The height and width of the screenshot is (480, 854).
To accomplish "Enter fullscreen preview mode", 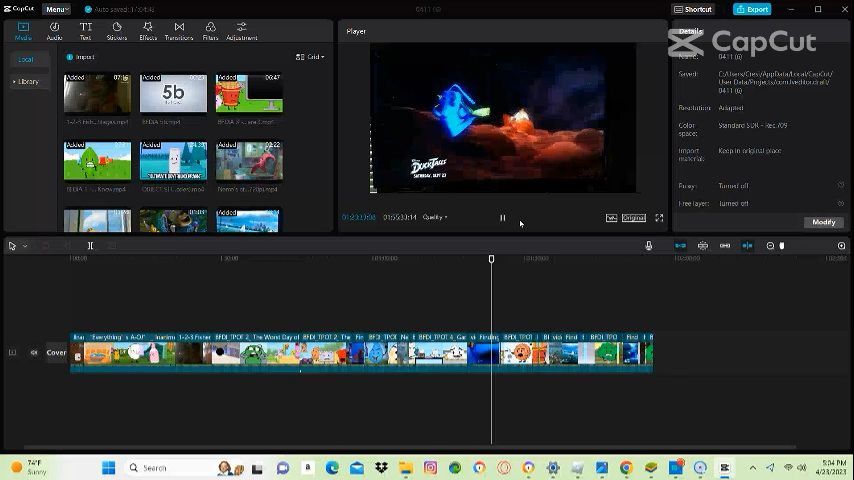I will (659, 217).
